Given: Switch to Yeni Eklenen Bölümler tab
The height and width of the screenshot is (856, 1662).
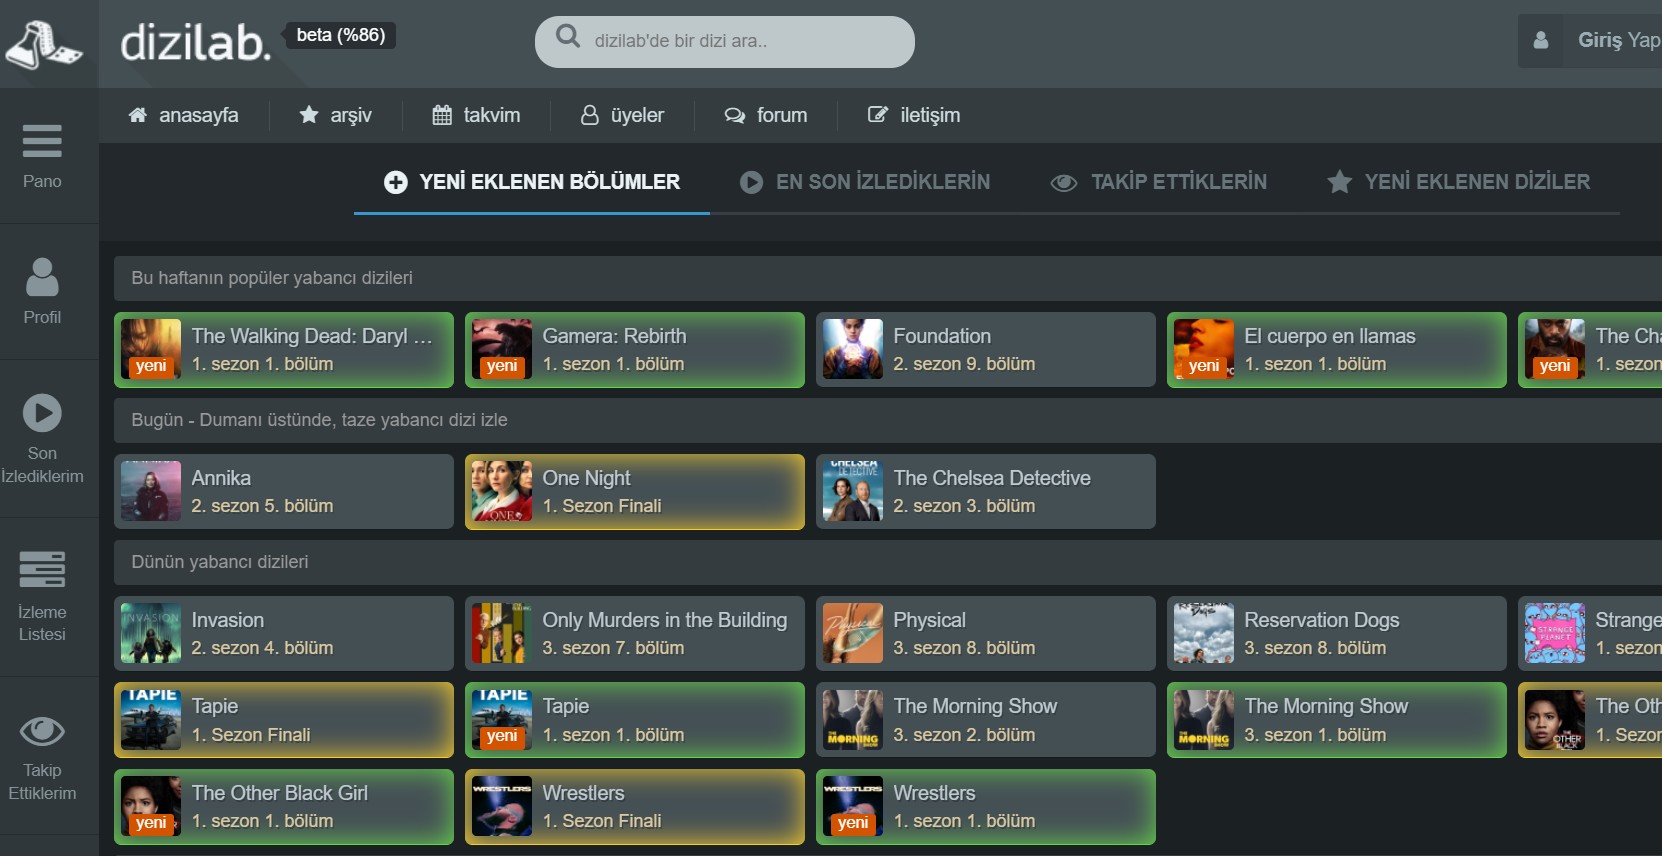Looking at the screenshot, I should coord(532,182).
